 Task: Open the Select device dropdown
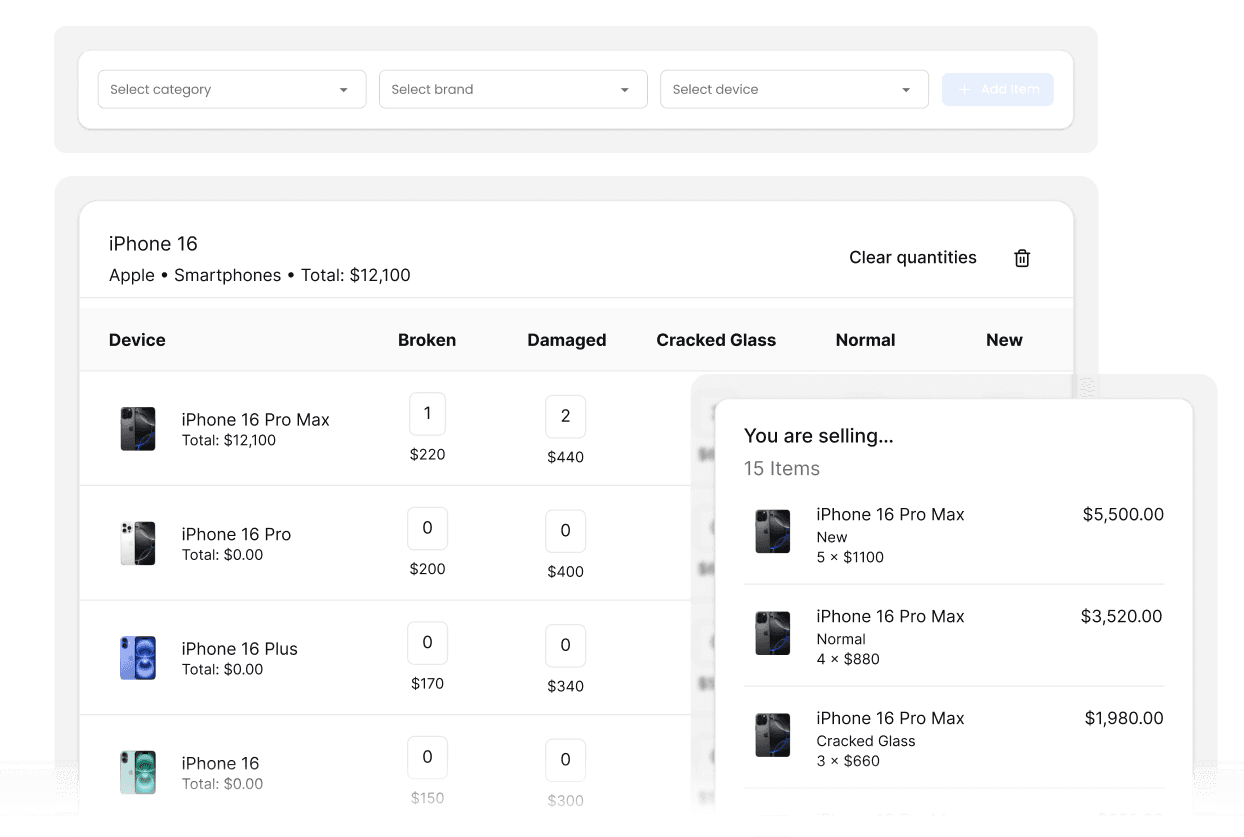tap(794, 89)
